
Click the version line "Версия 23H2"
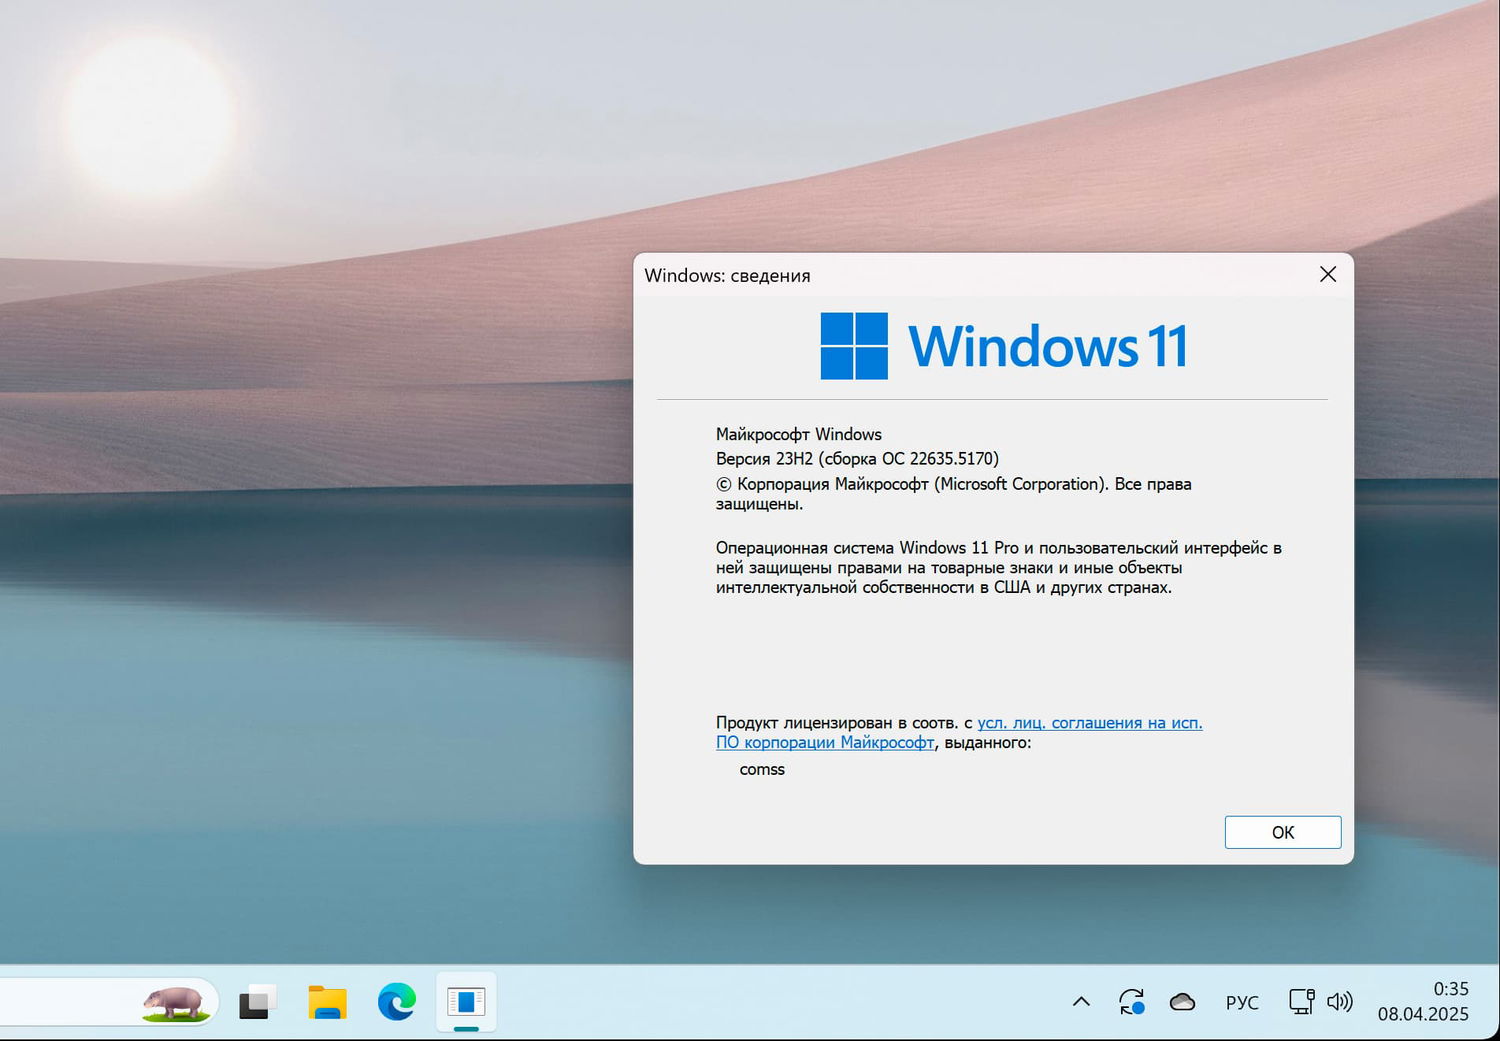click(857, 459)
